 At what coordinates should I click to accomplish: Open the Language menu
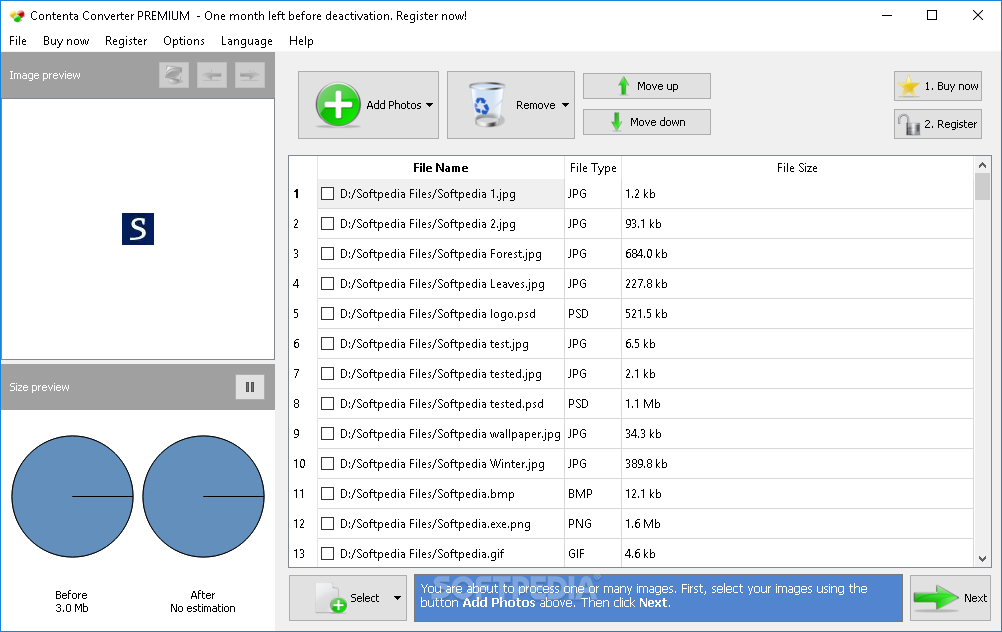coord(247,41)
